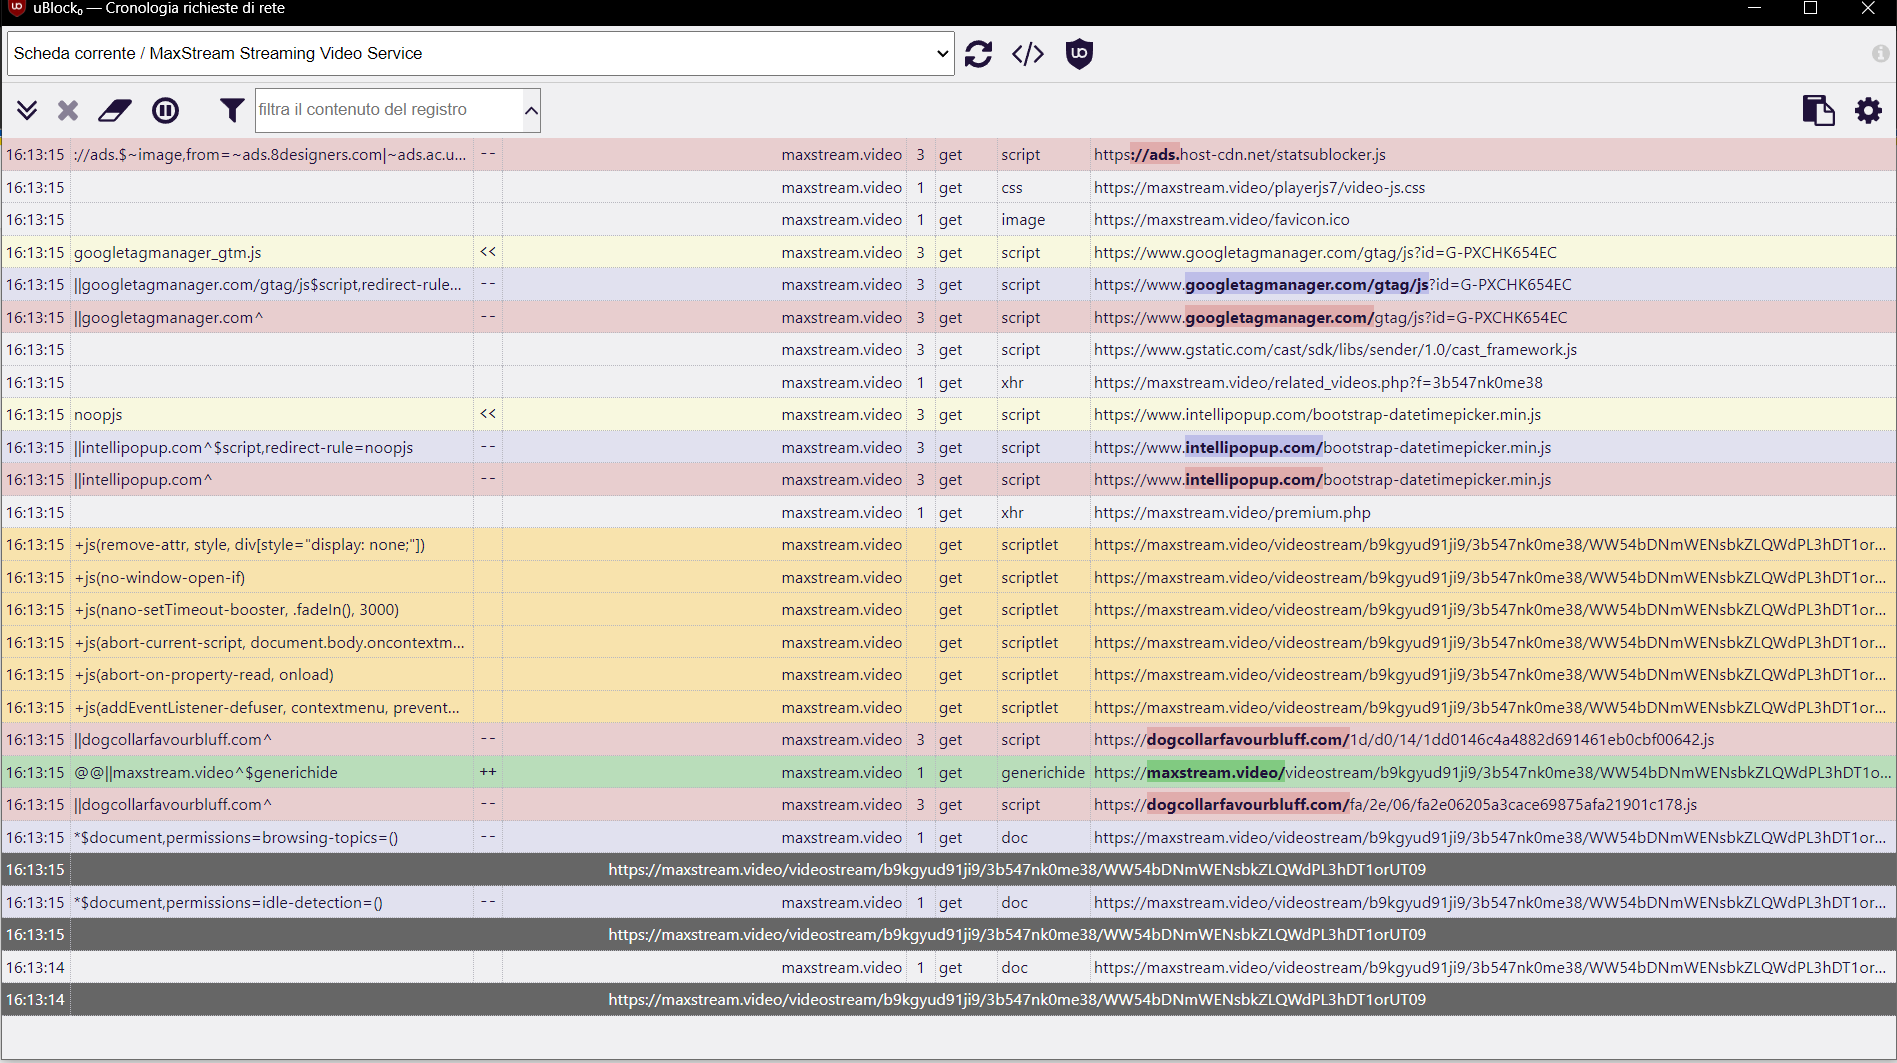1897x1063 pixels.
Task: Reload the current tab from the logger
Action: click(x=978, y=53)
